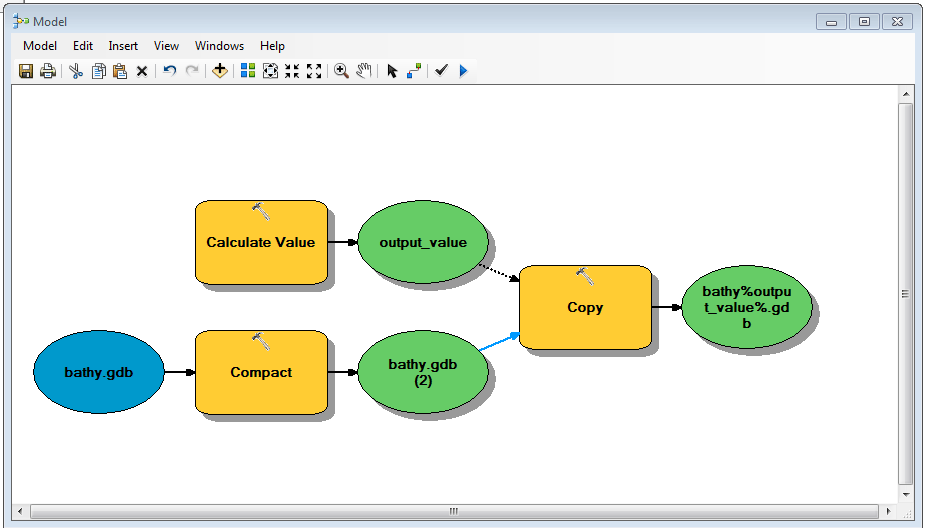Click the Print icon in toolbar

(47, 71)
